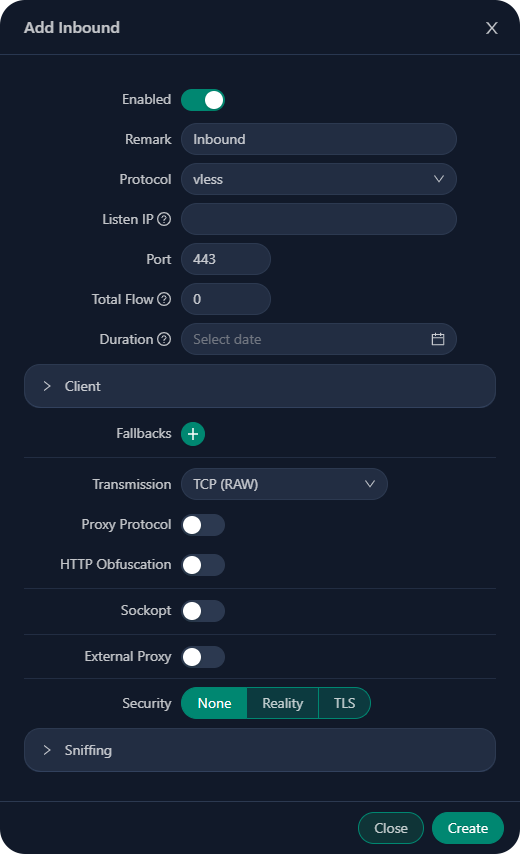This screenshot has height=854, width=520.
Task: Select the TLS security option
Action: pos(344,703)
